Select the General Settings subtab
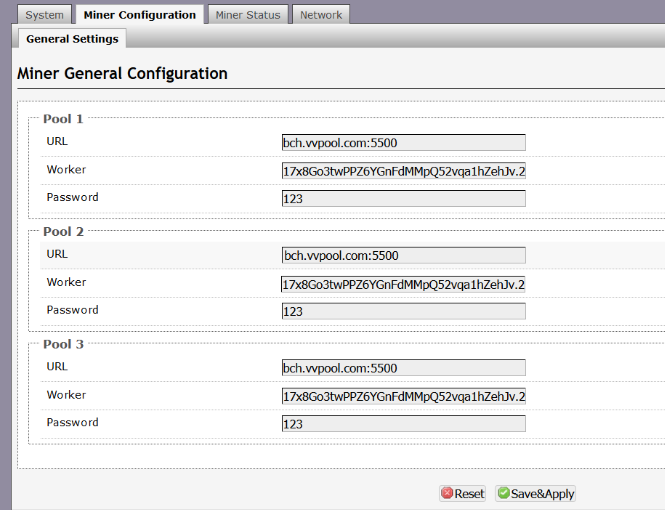665x510 pixels. 72,39
